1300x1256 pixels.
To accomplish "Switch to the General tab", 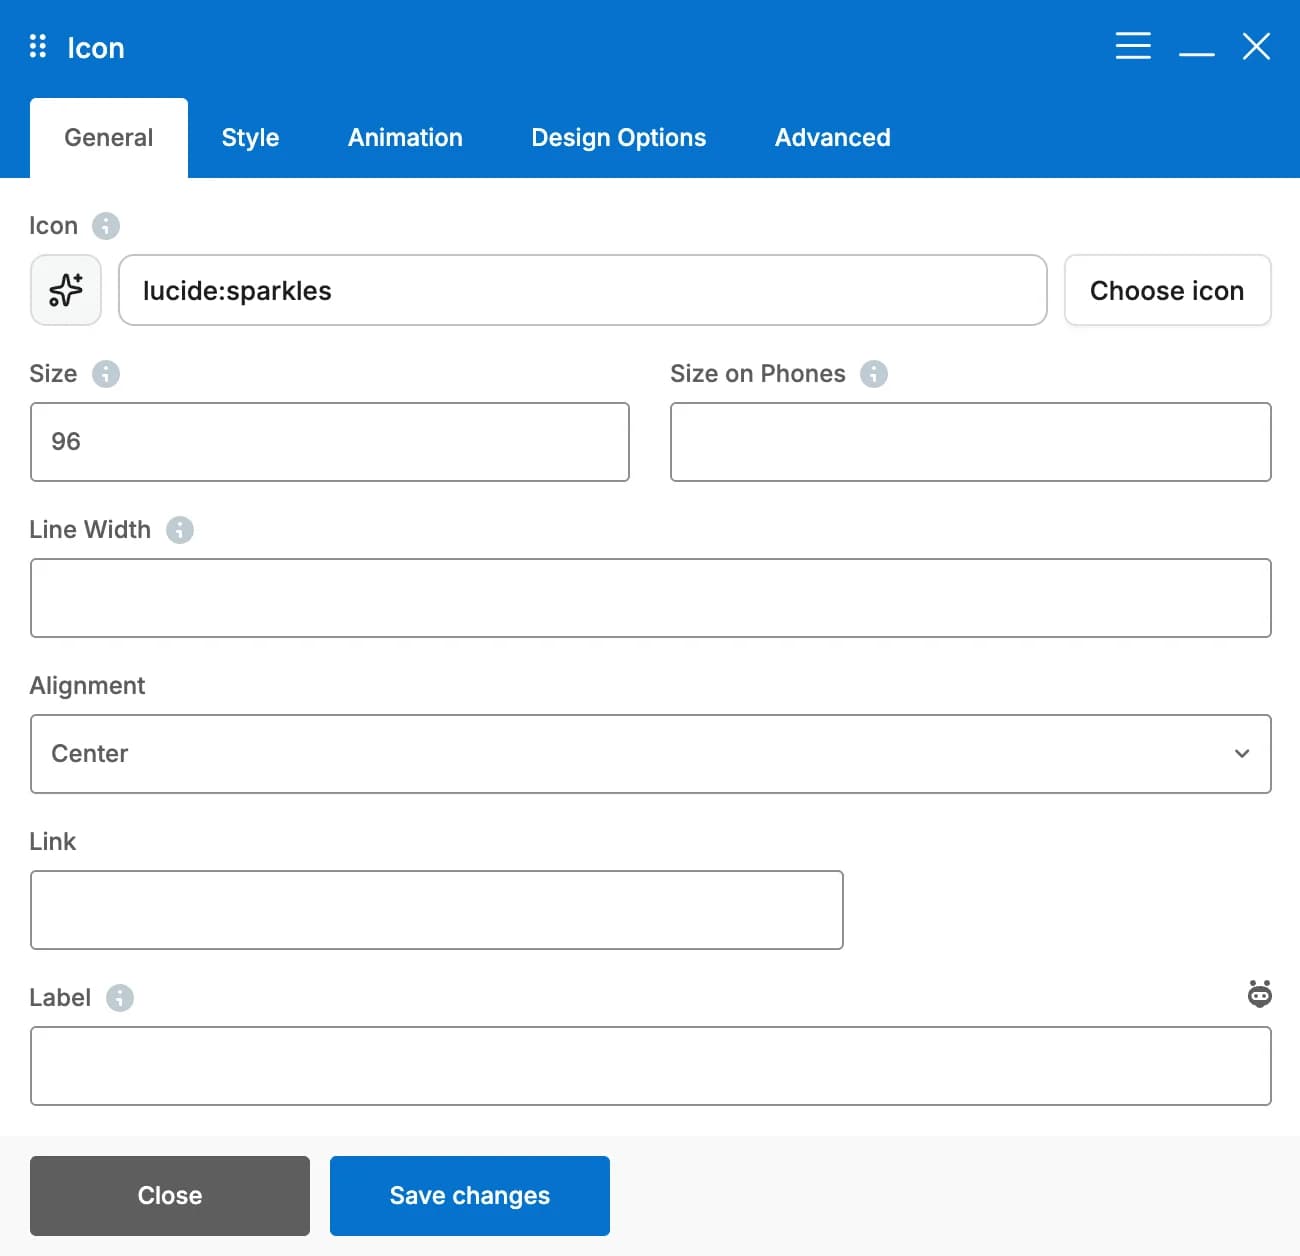I will point(109,138).
